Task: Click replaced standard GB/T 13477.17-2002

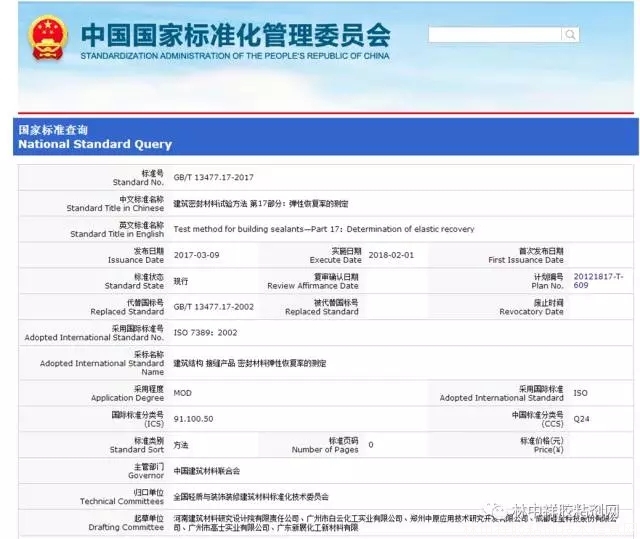Action: point(214,305)
